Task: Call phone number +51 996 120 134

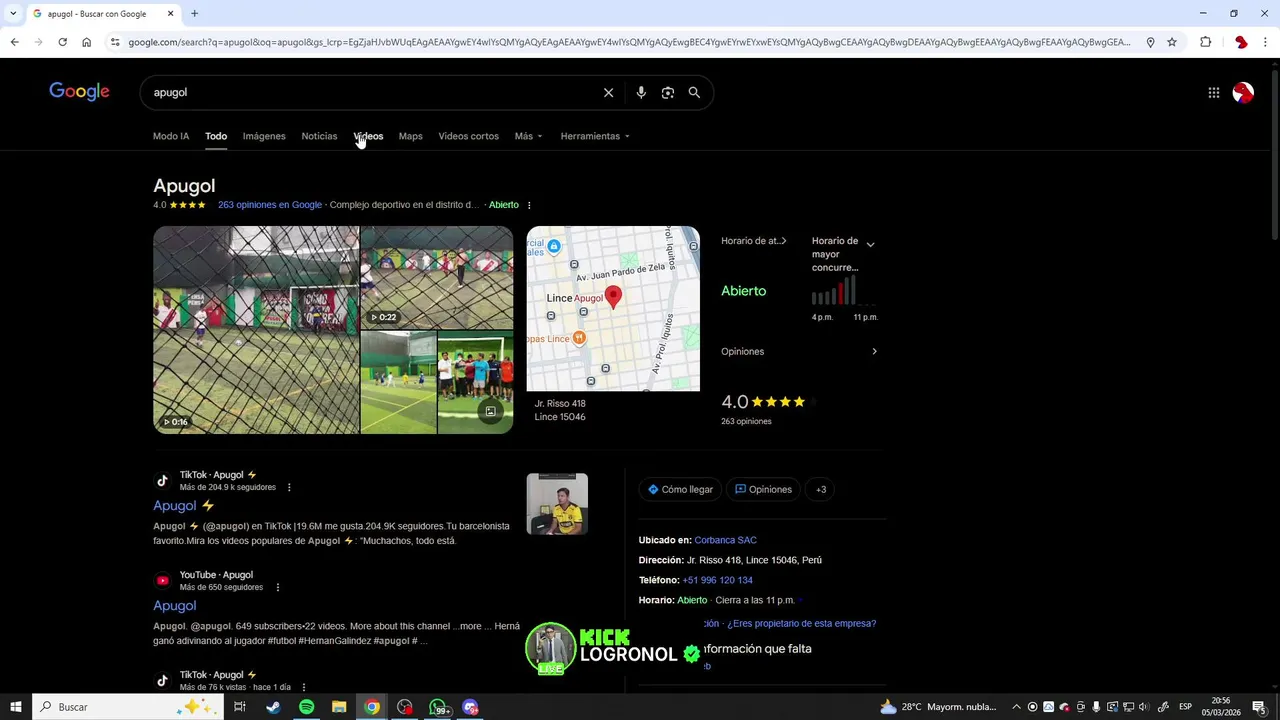Action: click(x=717, y=580)
